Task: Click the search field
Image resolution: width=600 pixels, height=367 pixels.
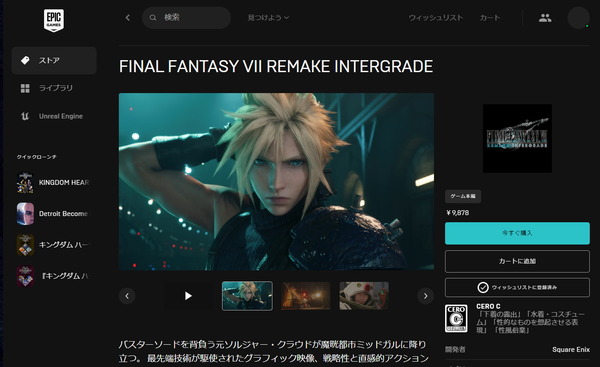Action: tap(186, 18)
